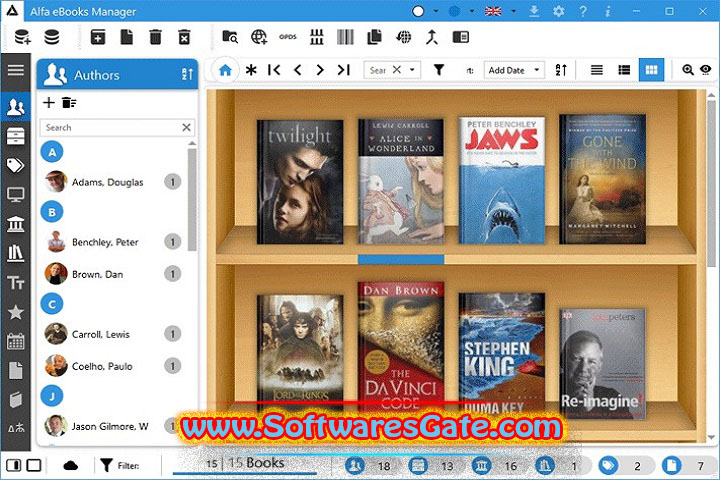Add a new author with plus

(49, 102)
